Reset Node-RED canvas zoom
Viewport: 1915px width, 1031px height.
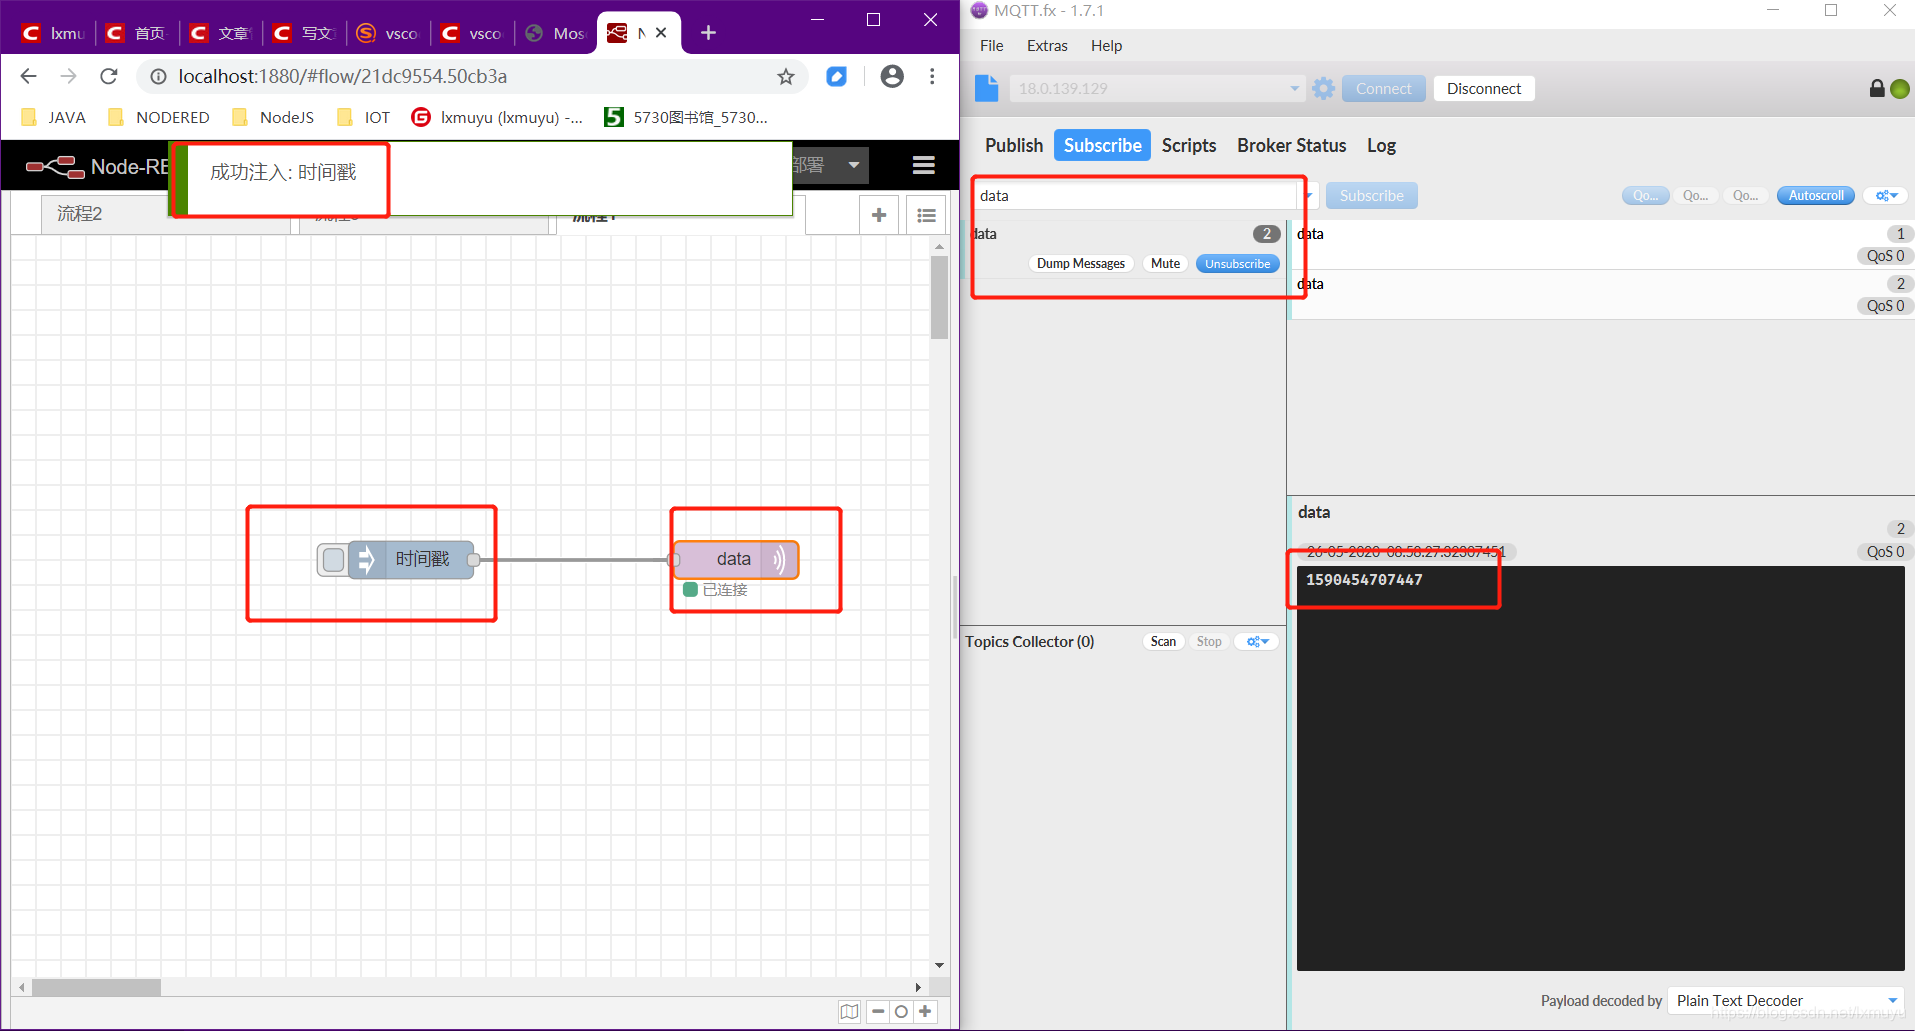click(901, 1011)
